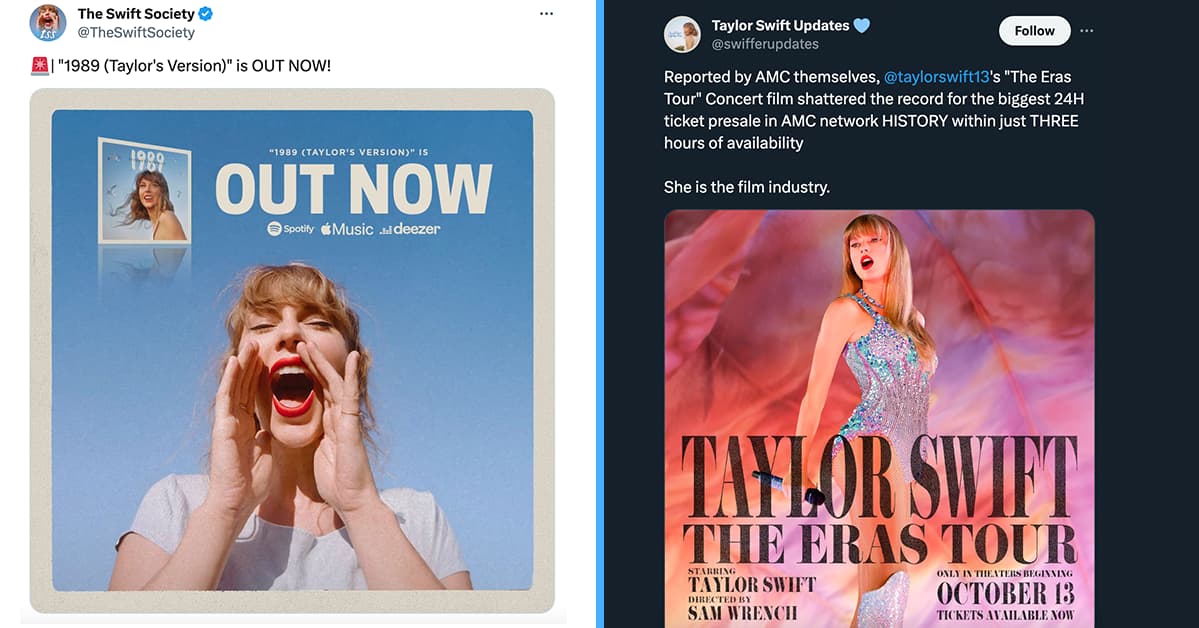Open the Taylor Swift Updates profile avatar
The height and width of the screenshot is (628, 1199).
682,33
